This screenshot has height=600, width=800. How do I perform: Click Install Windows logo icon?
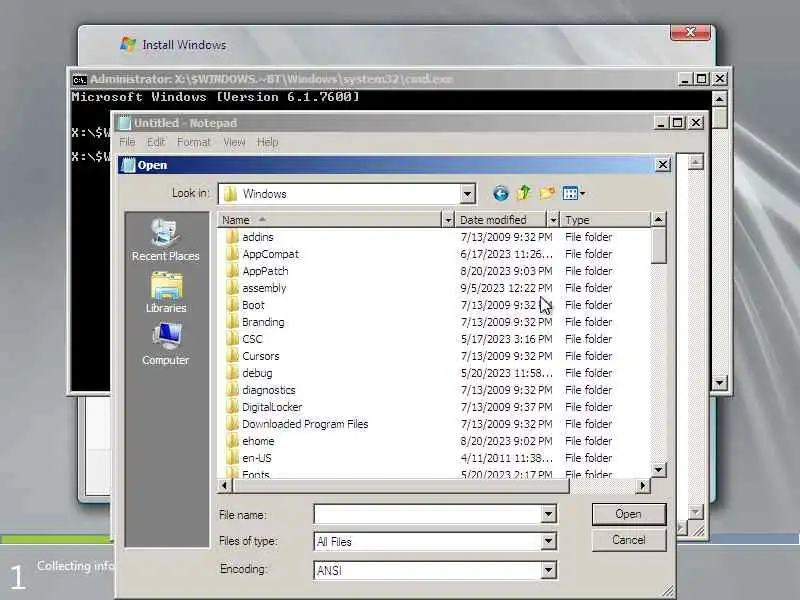[x=128, y=44]
